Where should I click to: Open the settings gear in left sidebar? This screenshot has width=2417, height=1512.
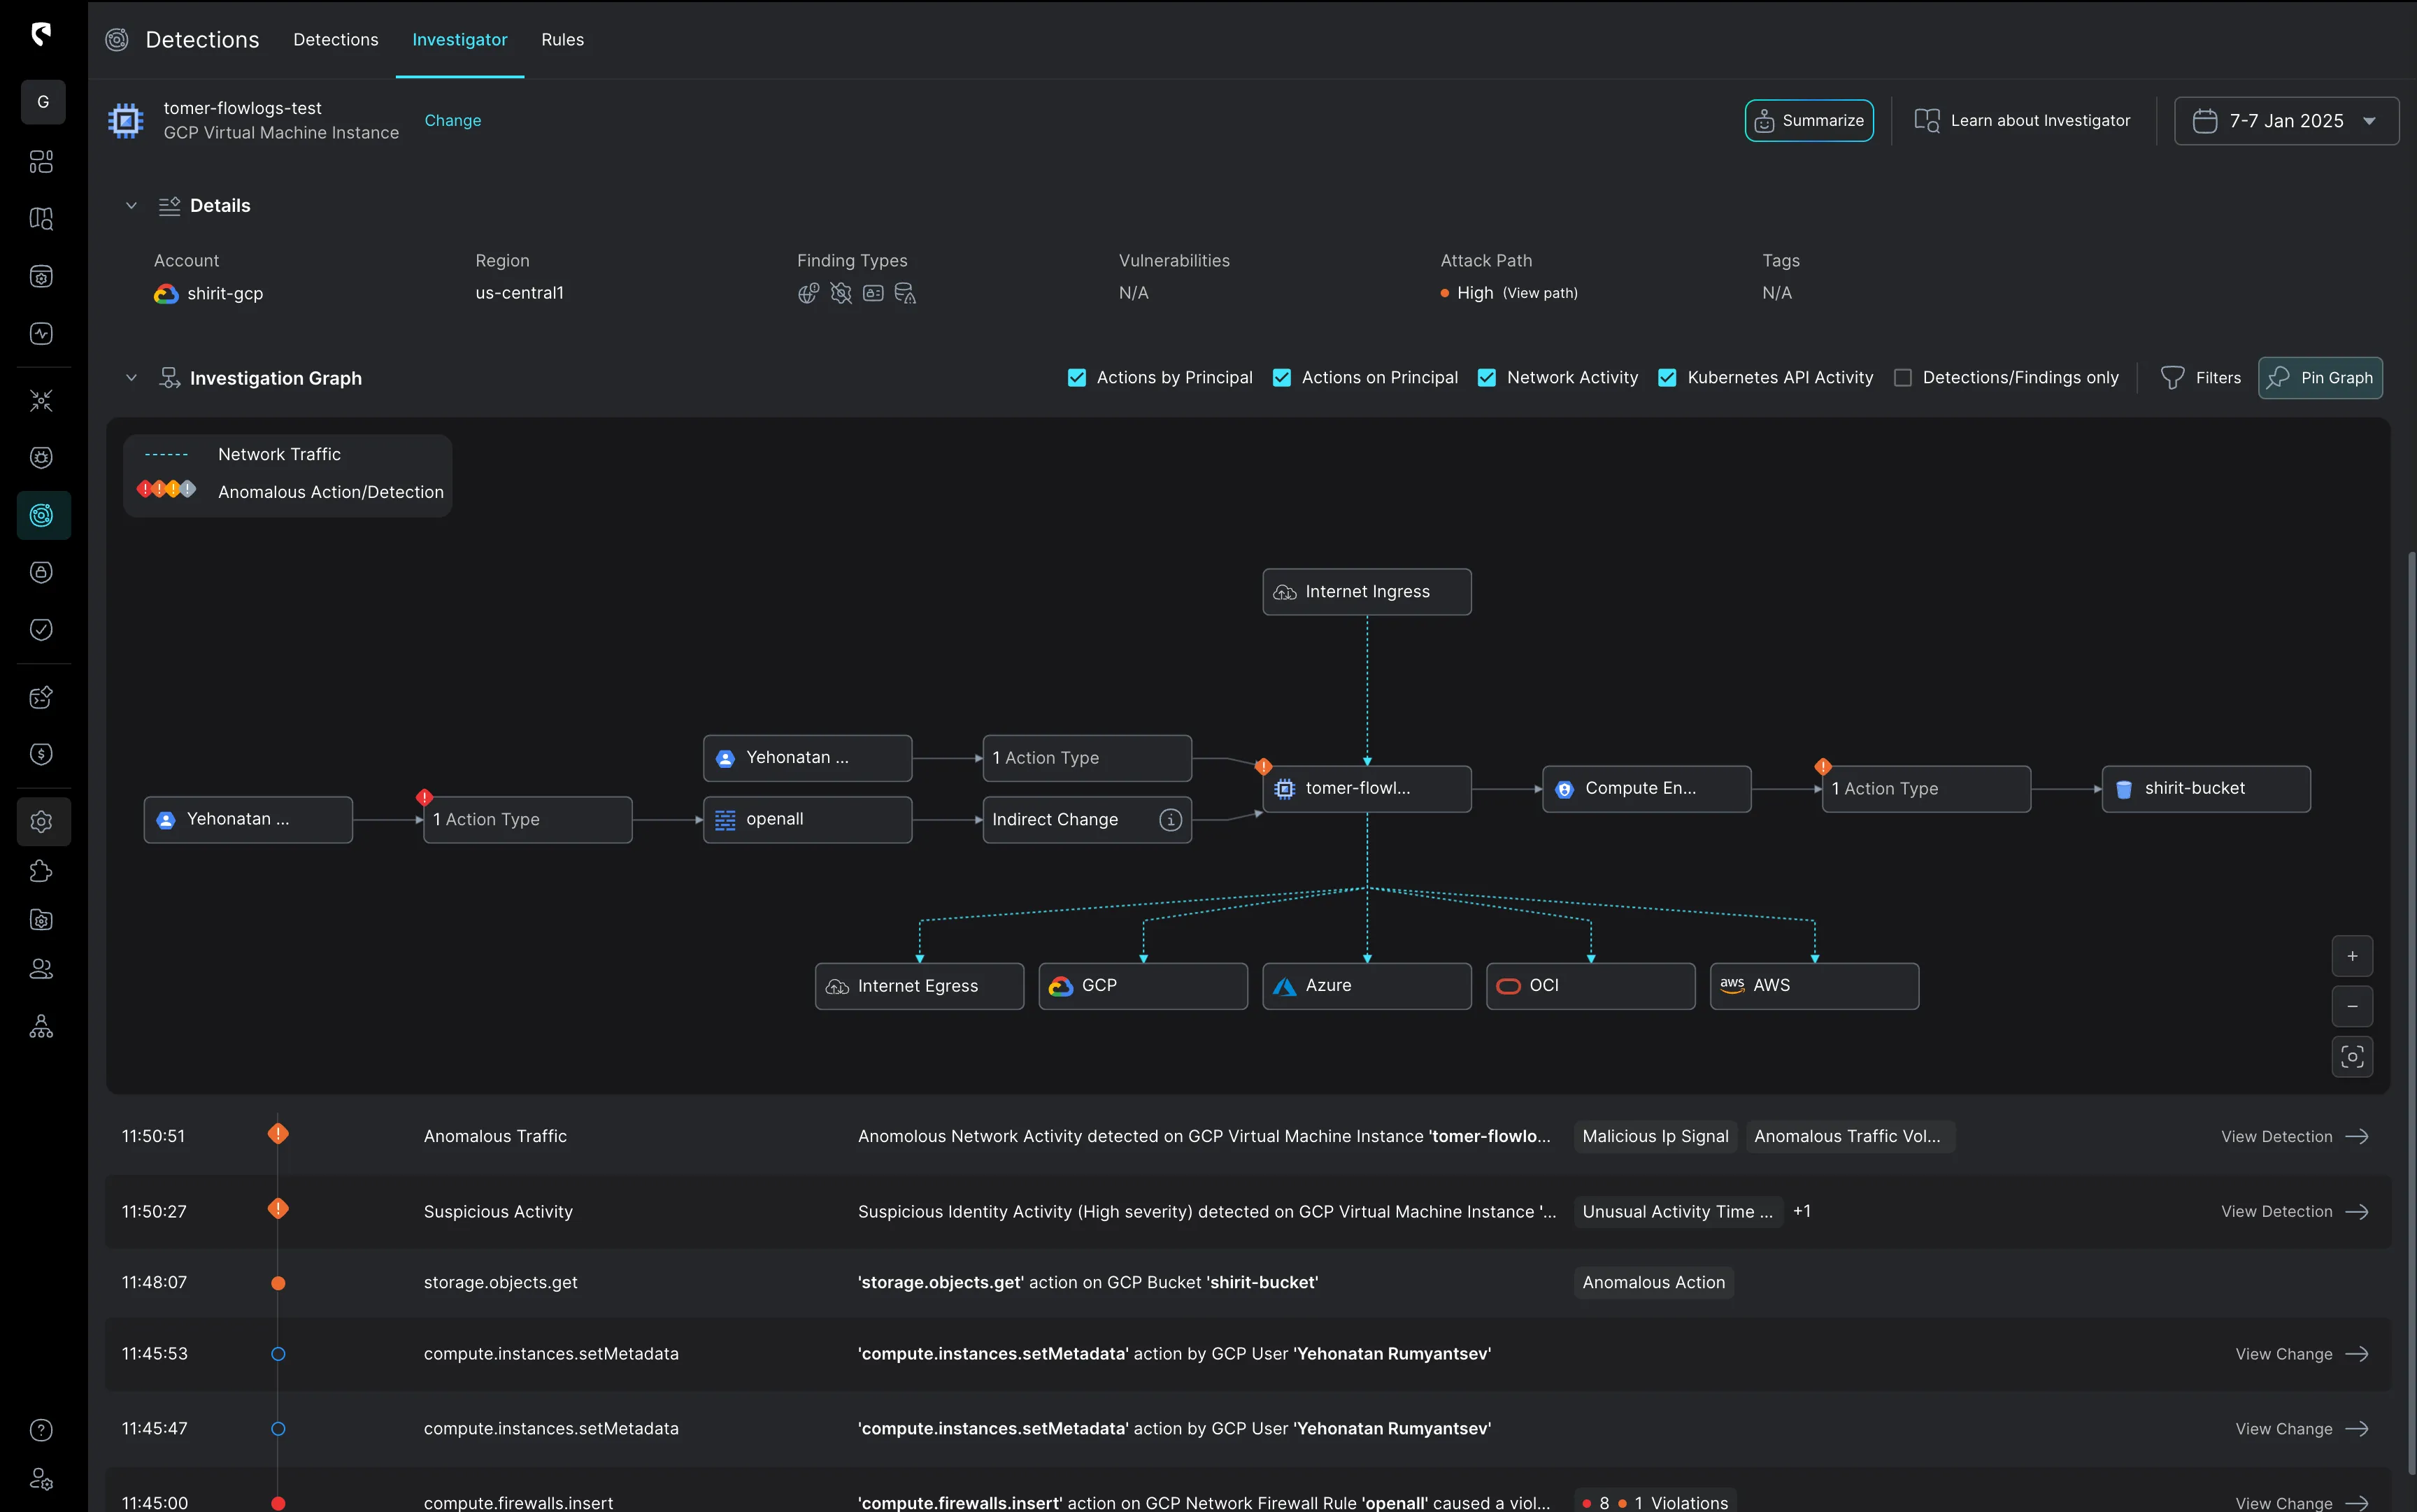click(x=41, y=822)
